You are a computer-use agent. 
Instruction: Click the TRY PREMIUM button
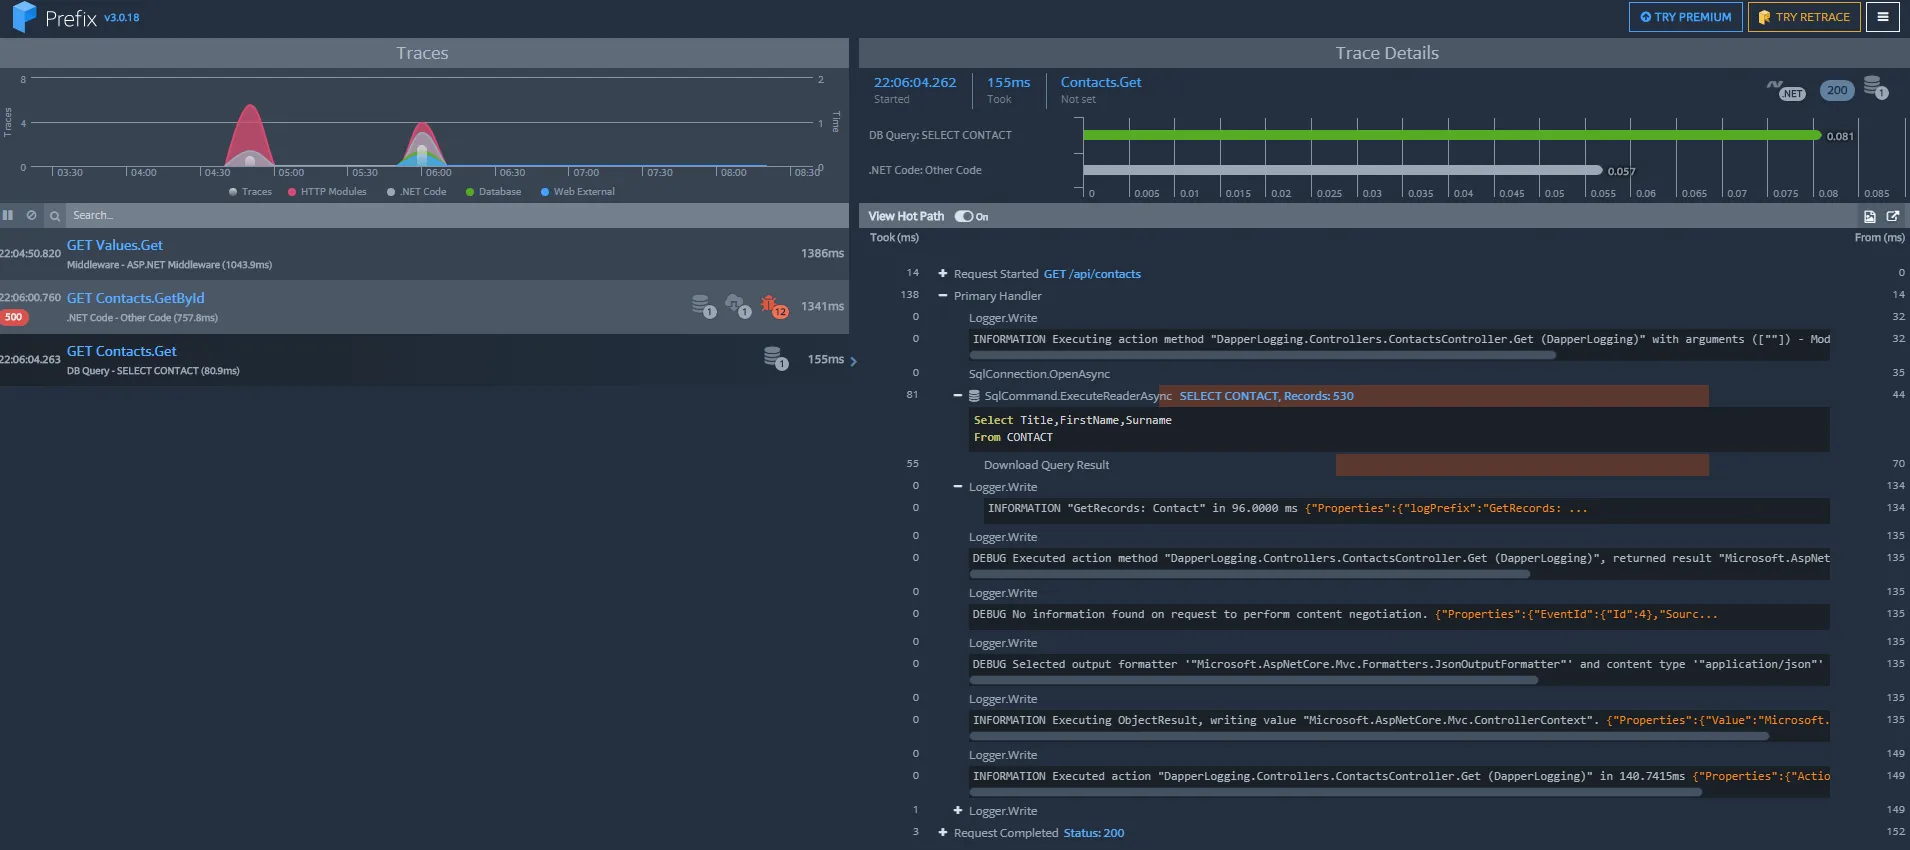(1685, 17)
